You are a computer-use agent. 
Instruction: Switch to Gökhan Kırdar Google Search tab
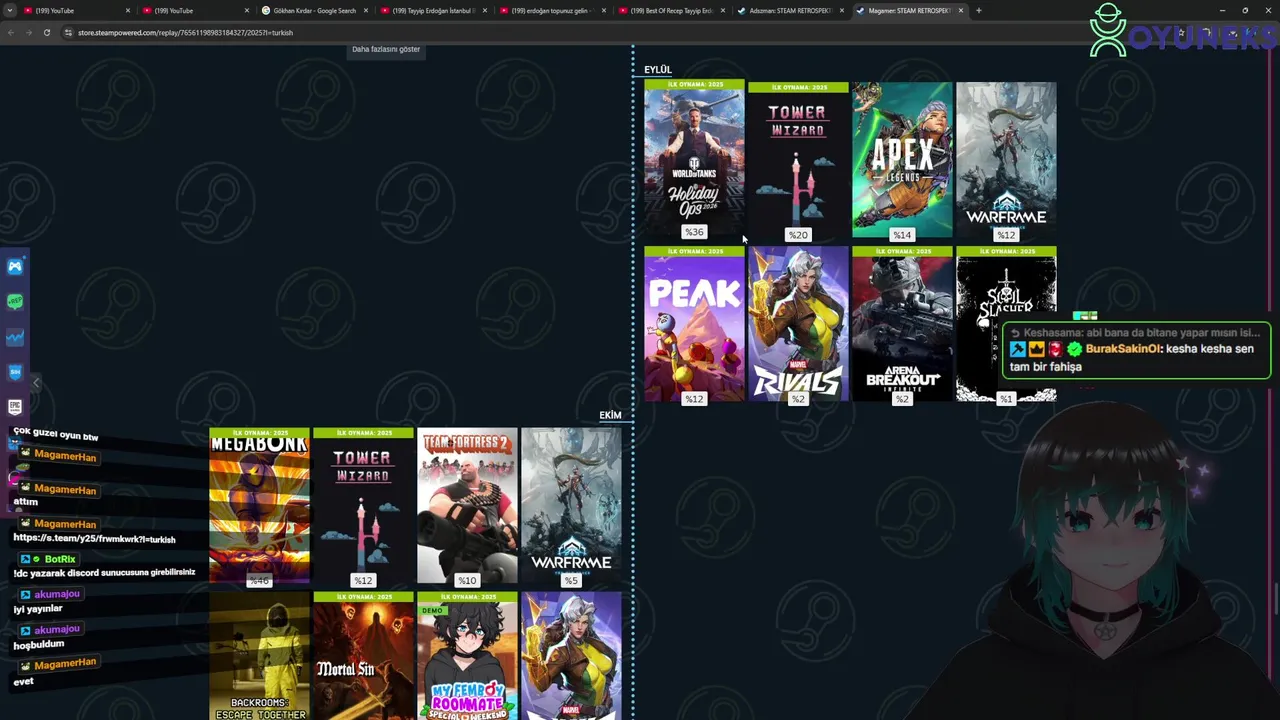tap(314, 10)
